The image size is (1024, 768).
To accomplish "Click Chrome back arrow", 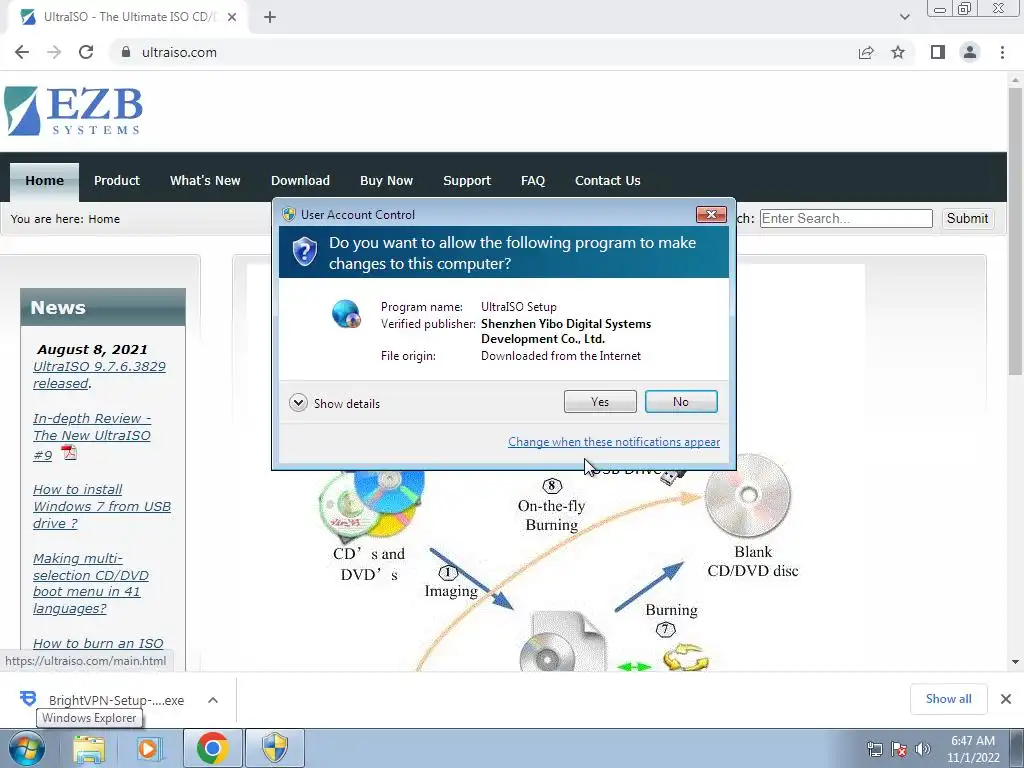I will pyautogui.click(x=22, y=52).
